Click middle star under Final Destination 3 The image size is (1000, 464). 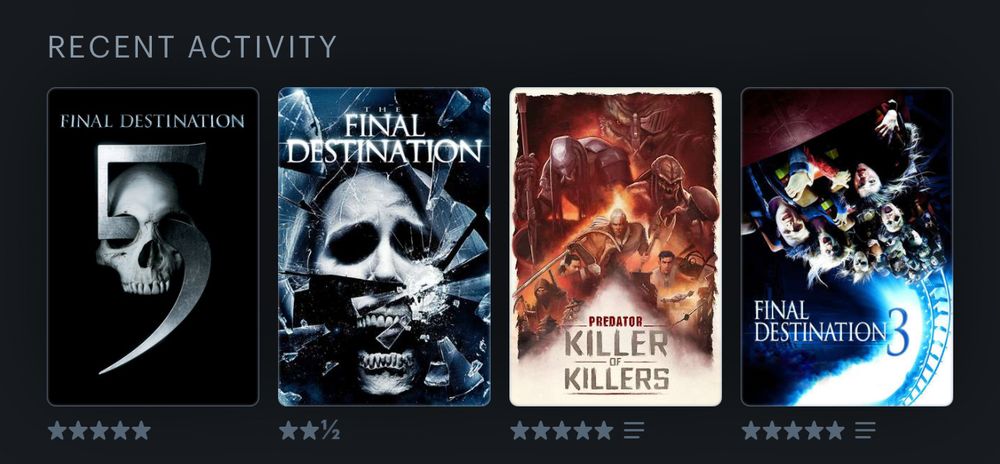coord(793,430)
